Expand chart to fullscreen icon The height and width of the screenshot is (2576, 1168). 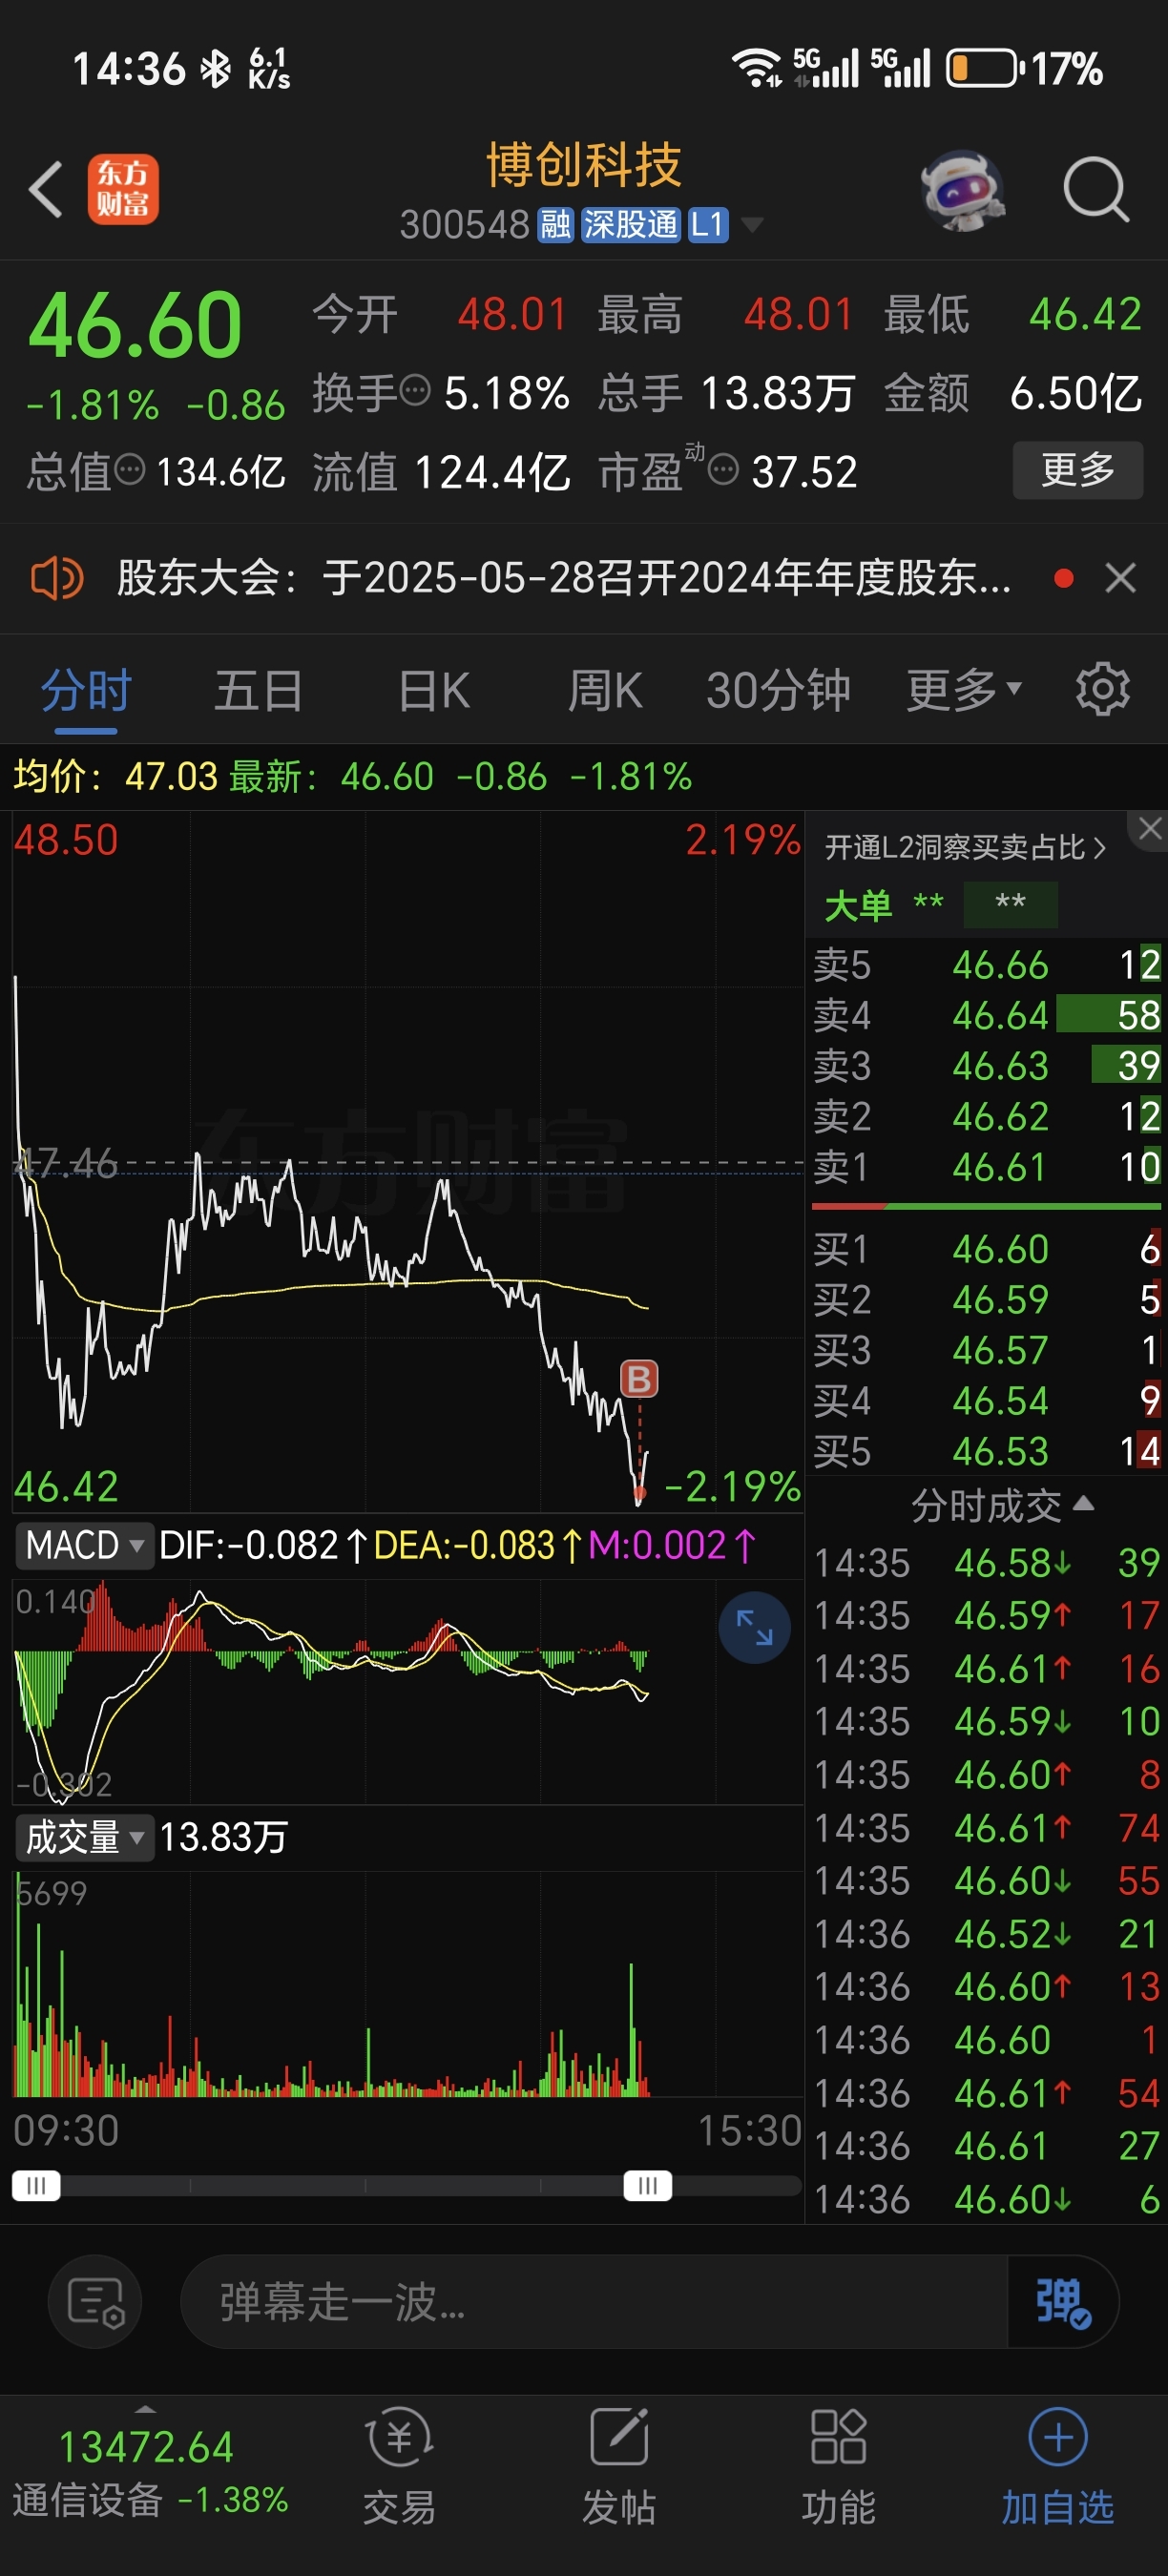click(x=754, y=1627)
